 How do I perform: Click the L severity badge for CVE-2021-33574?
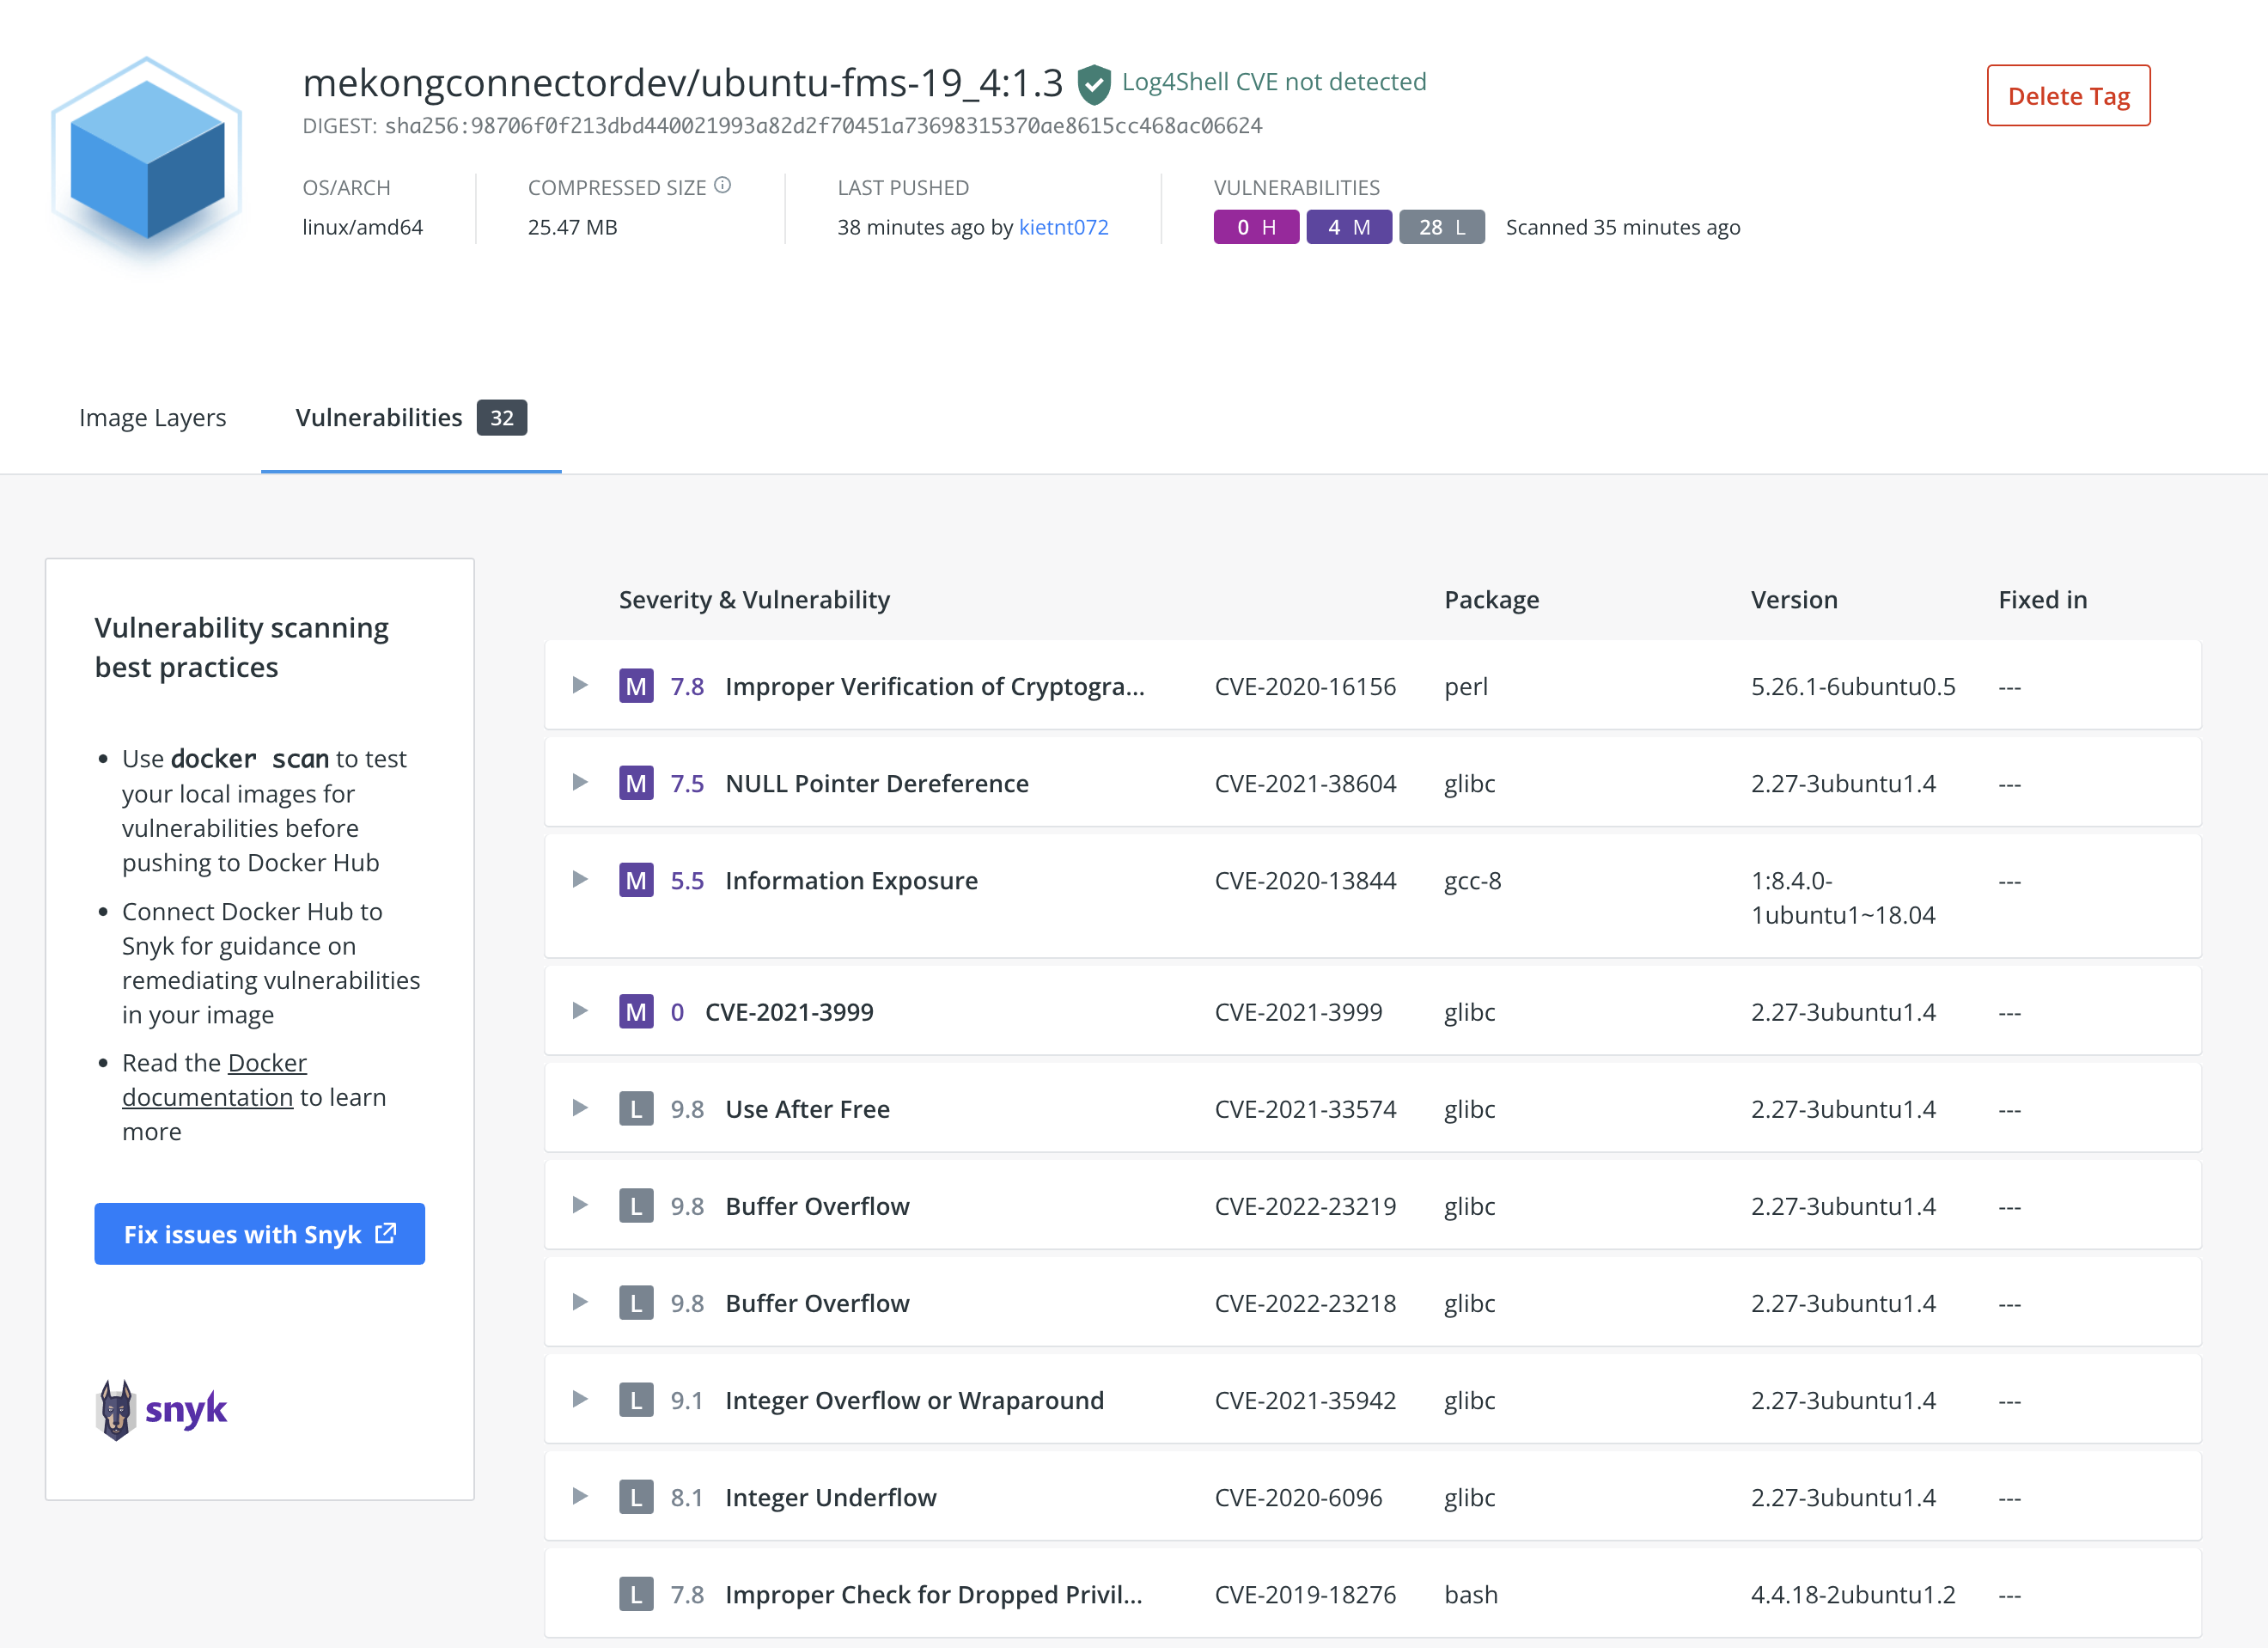click(x=636, y=1108)
